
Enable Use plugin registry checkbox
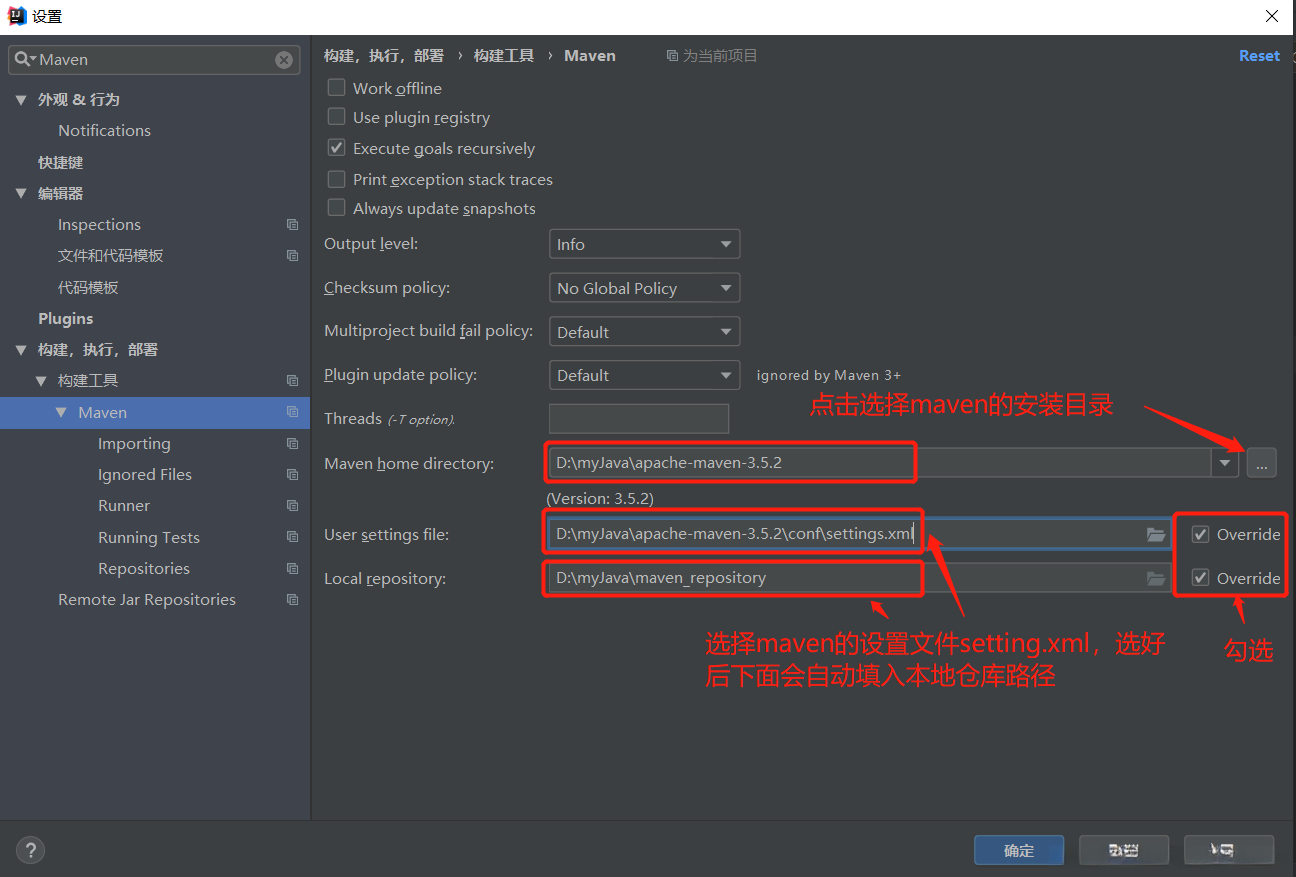click(336, 117)
